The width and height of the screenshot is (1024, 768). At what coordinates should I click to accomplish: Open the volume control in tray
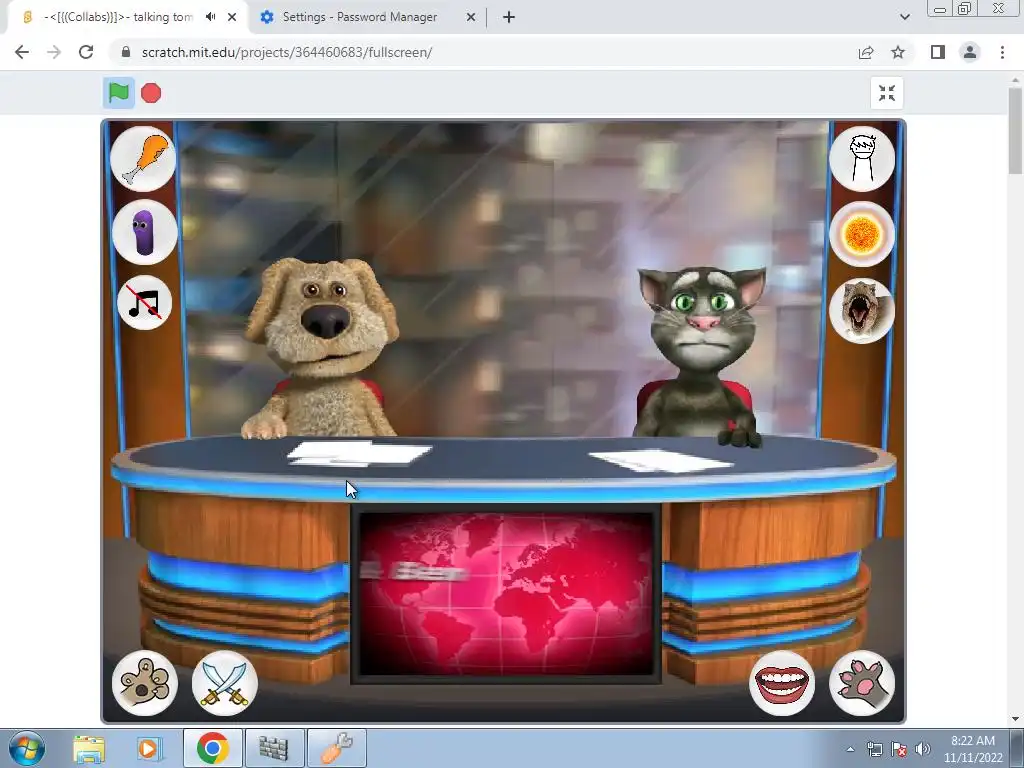pos(923,749)
